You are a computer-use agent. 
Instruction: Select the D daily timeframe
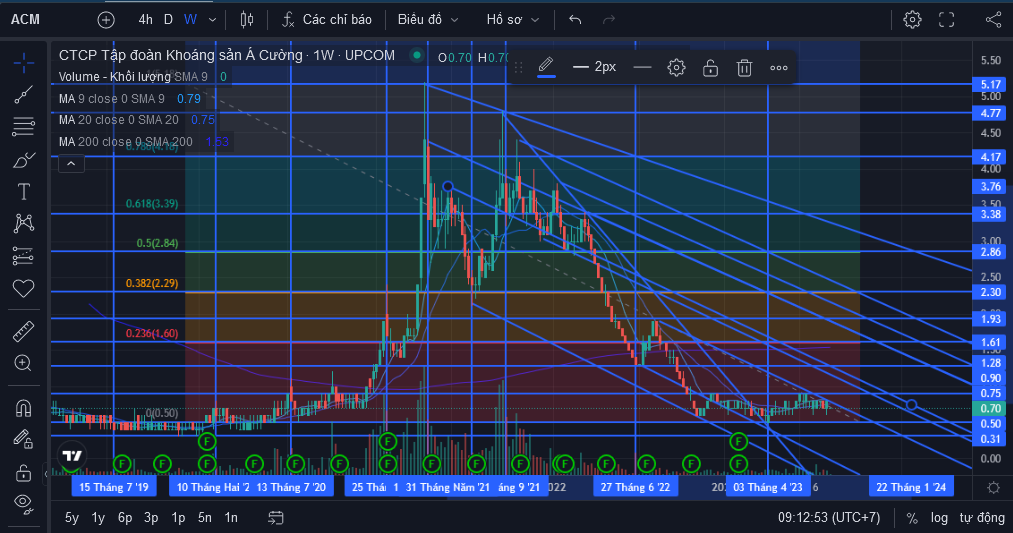[x=168, y=19]
